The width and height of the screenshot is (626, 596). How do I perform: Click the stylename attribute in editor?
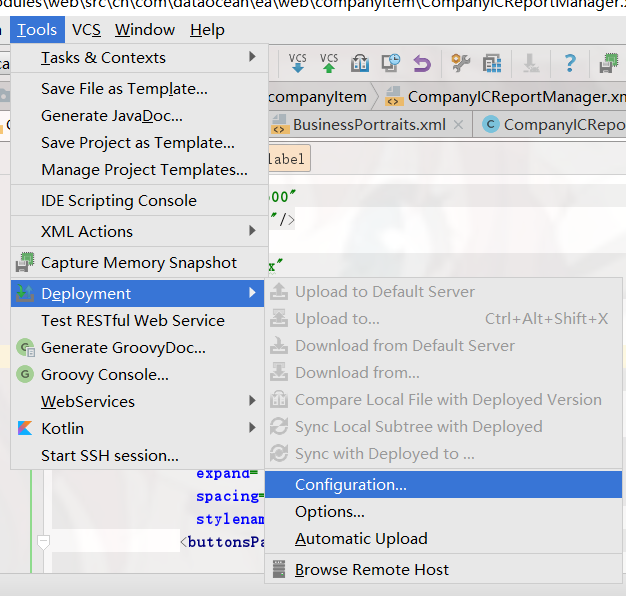230,519
